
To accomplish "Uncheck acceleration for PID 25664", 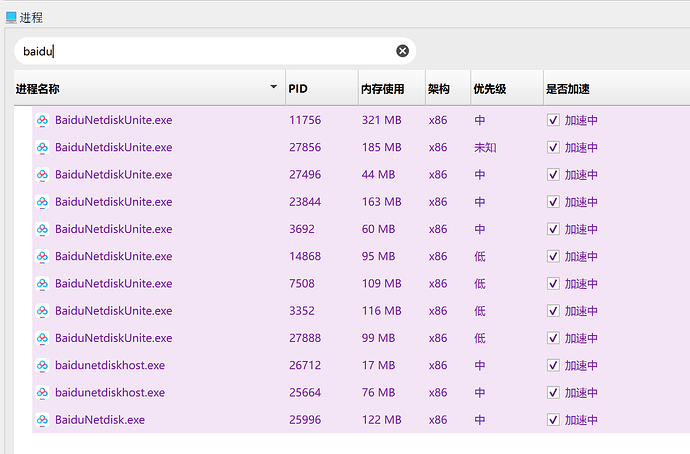I will [553, 393].
